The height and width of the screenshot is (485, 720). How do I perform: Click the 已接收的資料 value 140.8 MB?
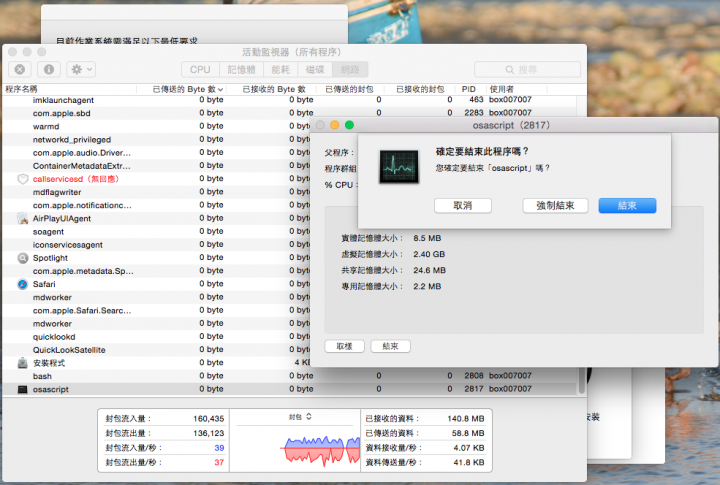point(466,418)
